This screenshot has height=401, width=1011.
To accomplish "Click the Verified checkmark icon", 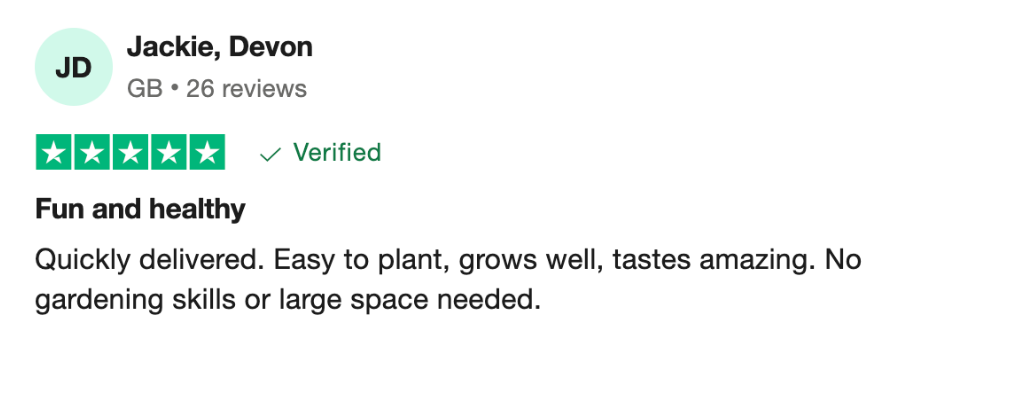I will tap(269, 154).
